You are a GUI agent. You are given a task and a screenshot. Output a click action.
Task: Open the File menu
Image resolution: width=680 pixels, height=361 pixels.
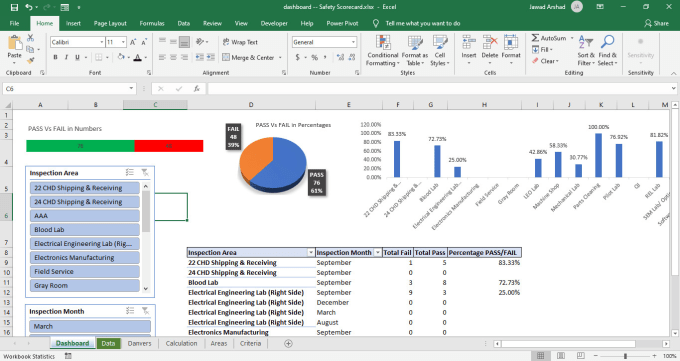(14, 23)
